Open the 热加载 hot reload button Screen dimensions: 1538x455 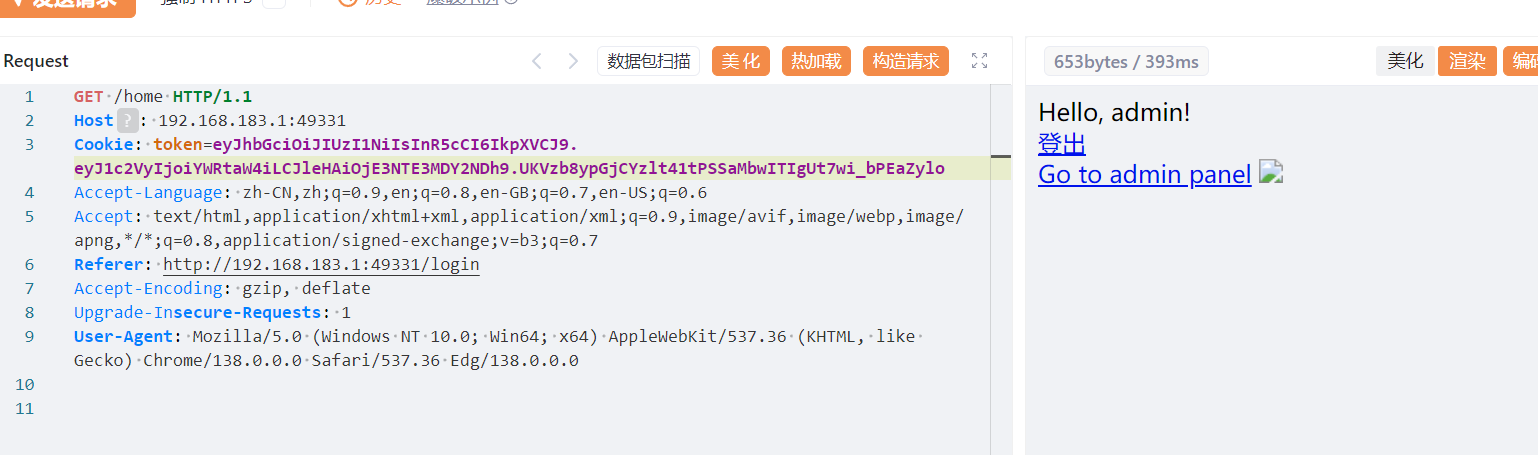[x=816, y=61]
